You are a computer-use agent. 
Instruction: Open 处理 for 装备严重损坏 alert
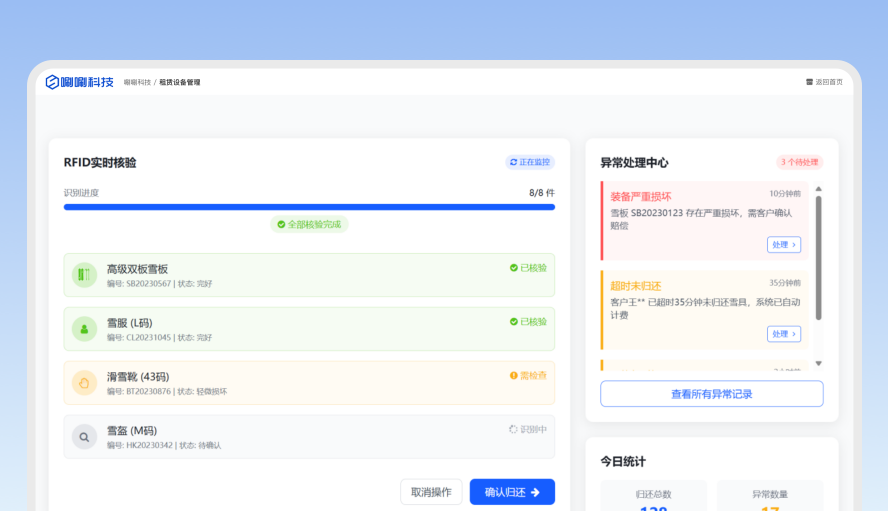(x=783, y=245)
